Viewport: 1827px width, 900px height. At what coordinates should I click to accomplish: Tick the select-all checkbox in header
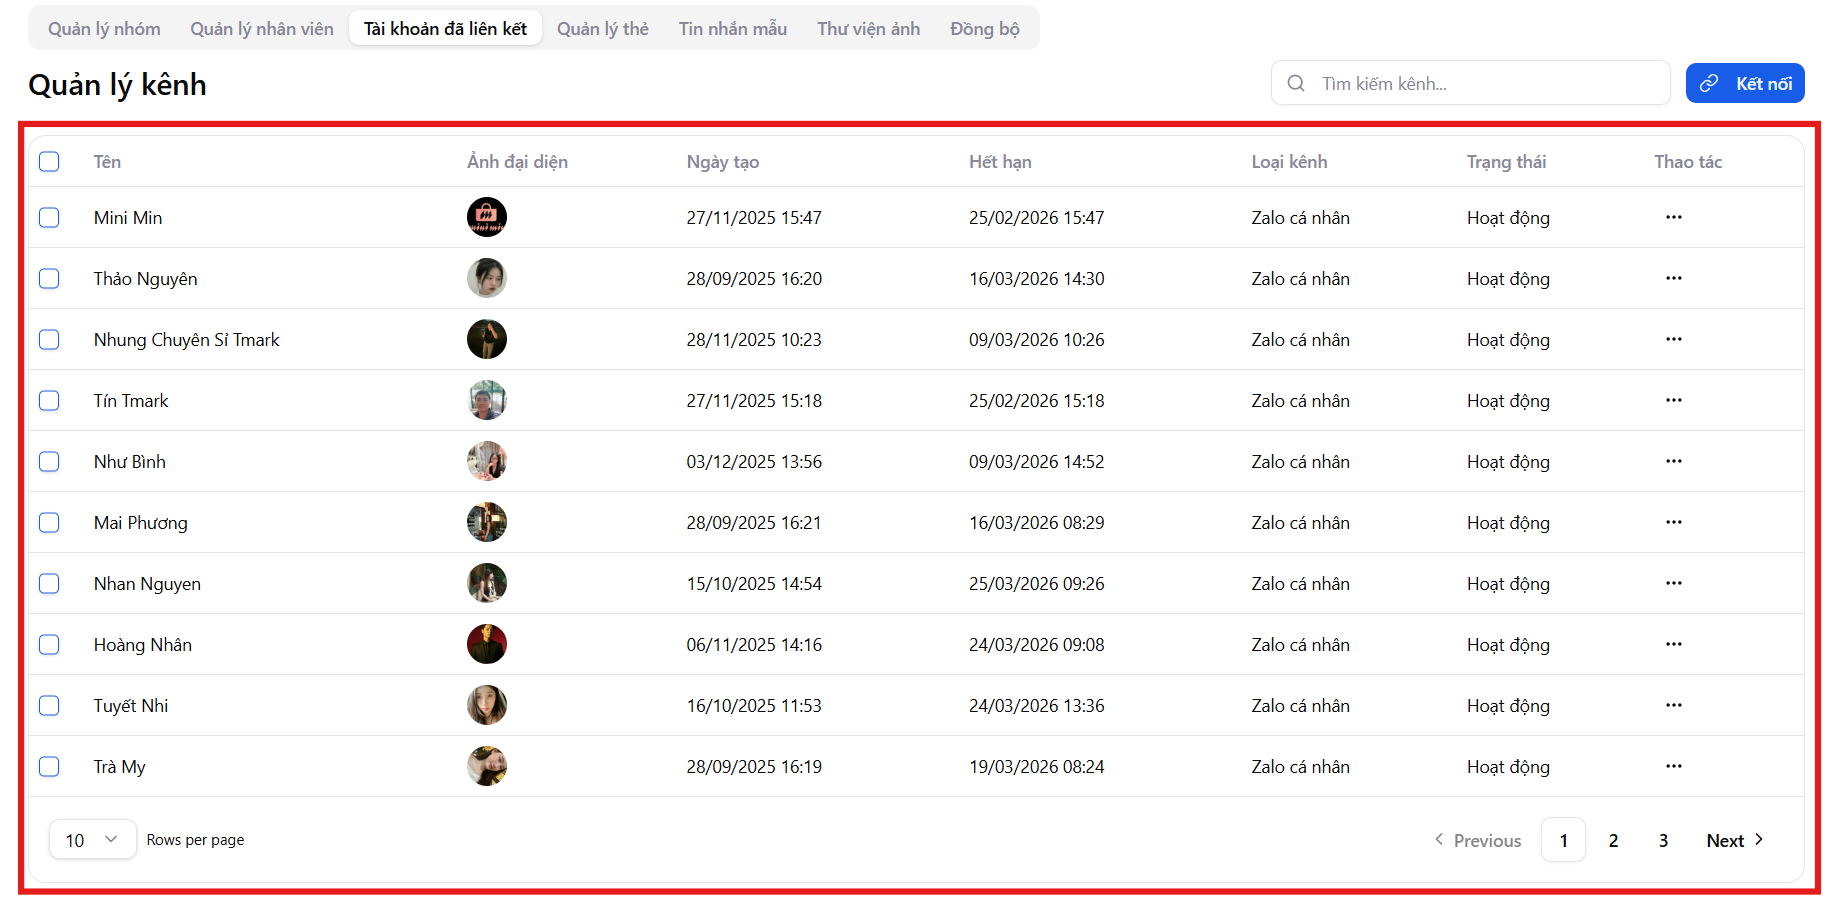(x=49, y=162)
